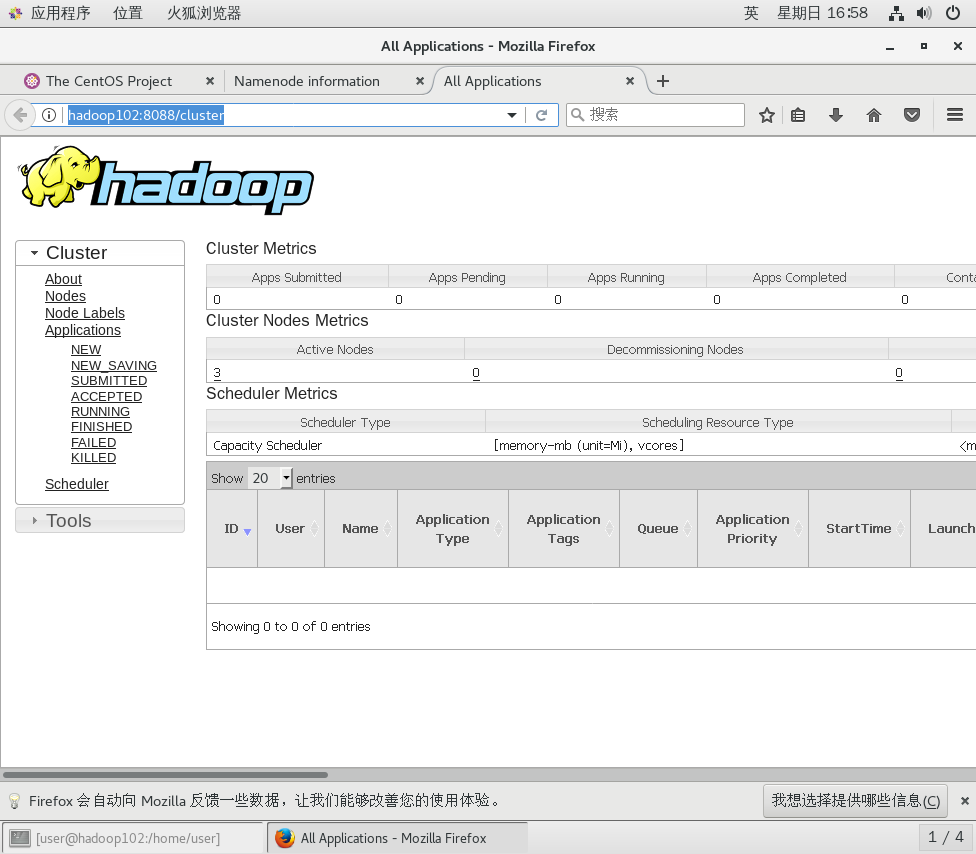Close The CentOS Project tab
Image resolution: width=976 pixels, height=854 pixels.
[x=210, y=81]
